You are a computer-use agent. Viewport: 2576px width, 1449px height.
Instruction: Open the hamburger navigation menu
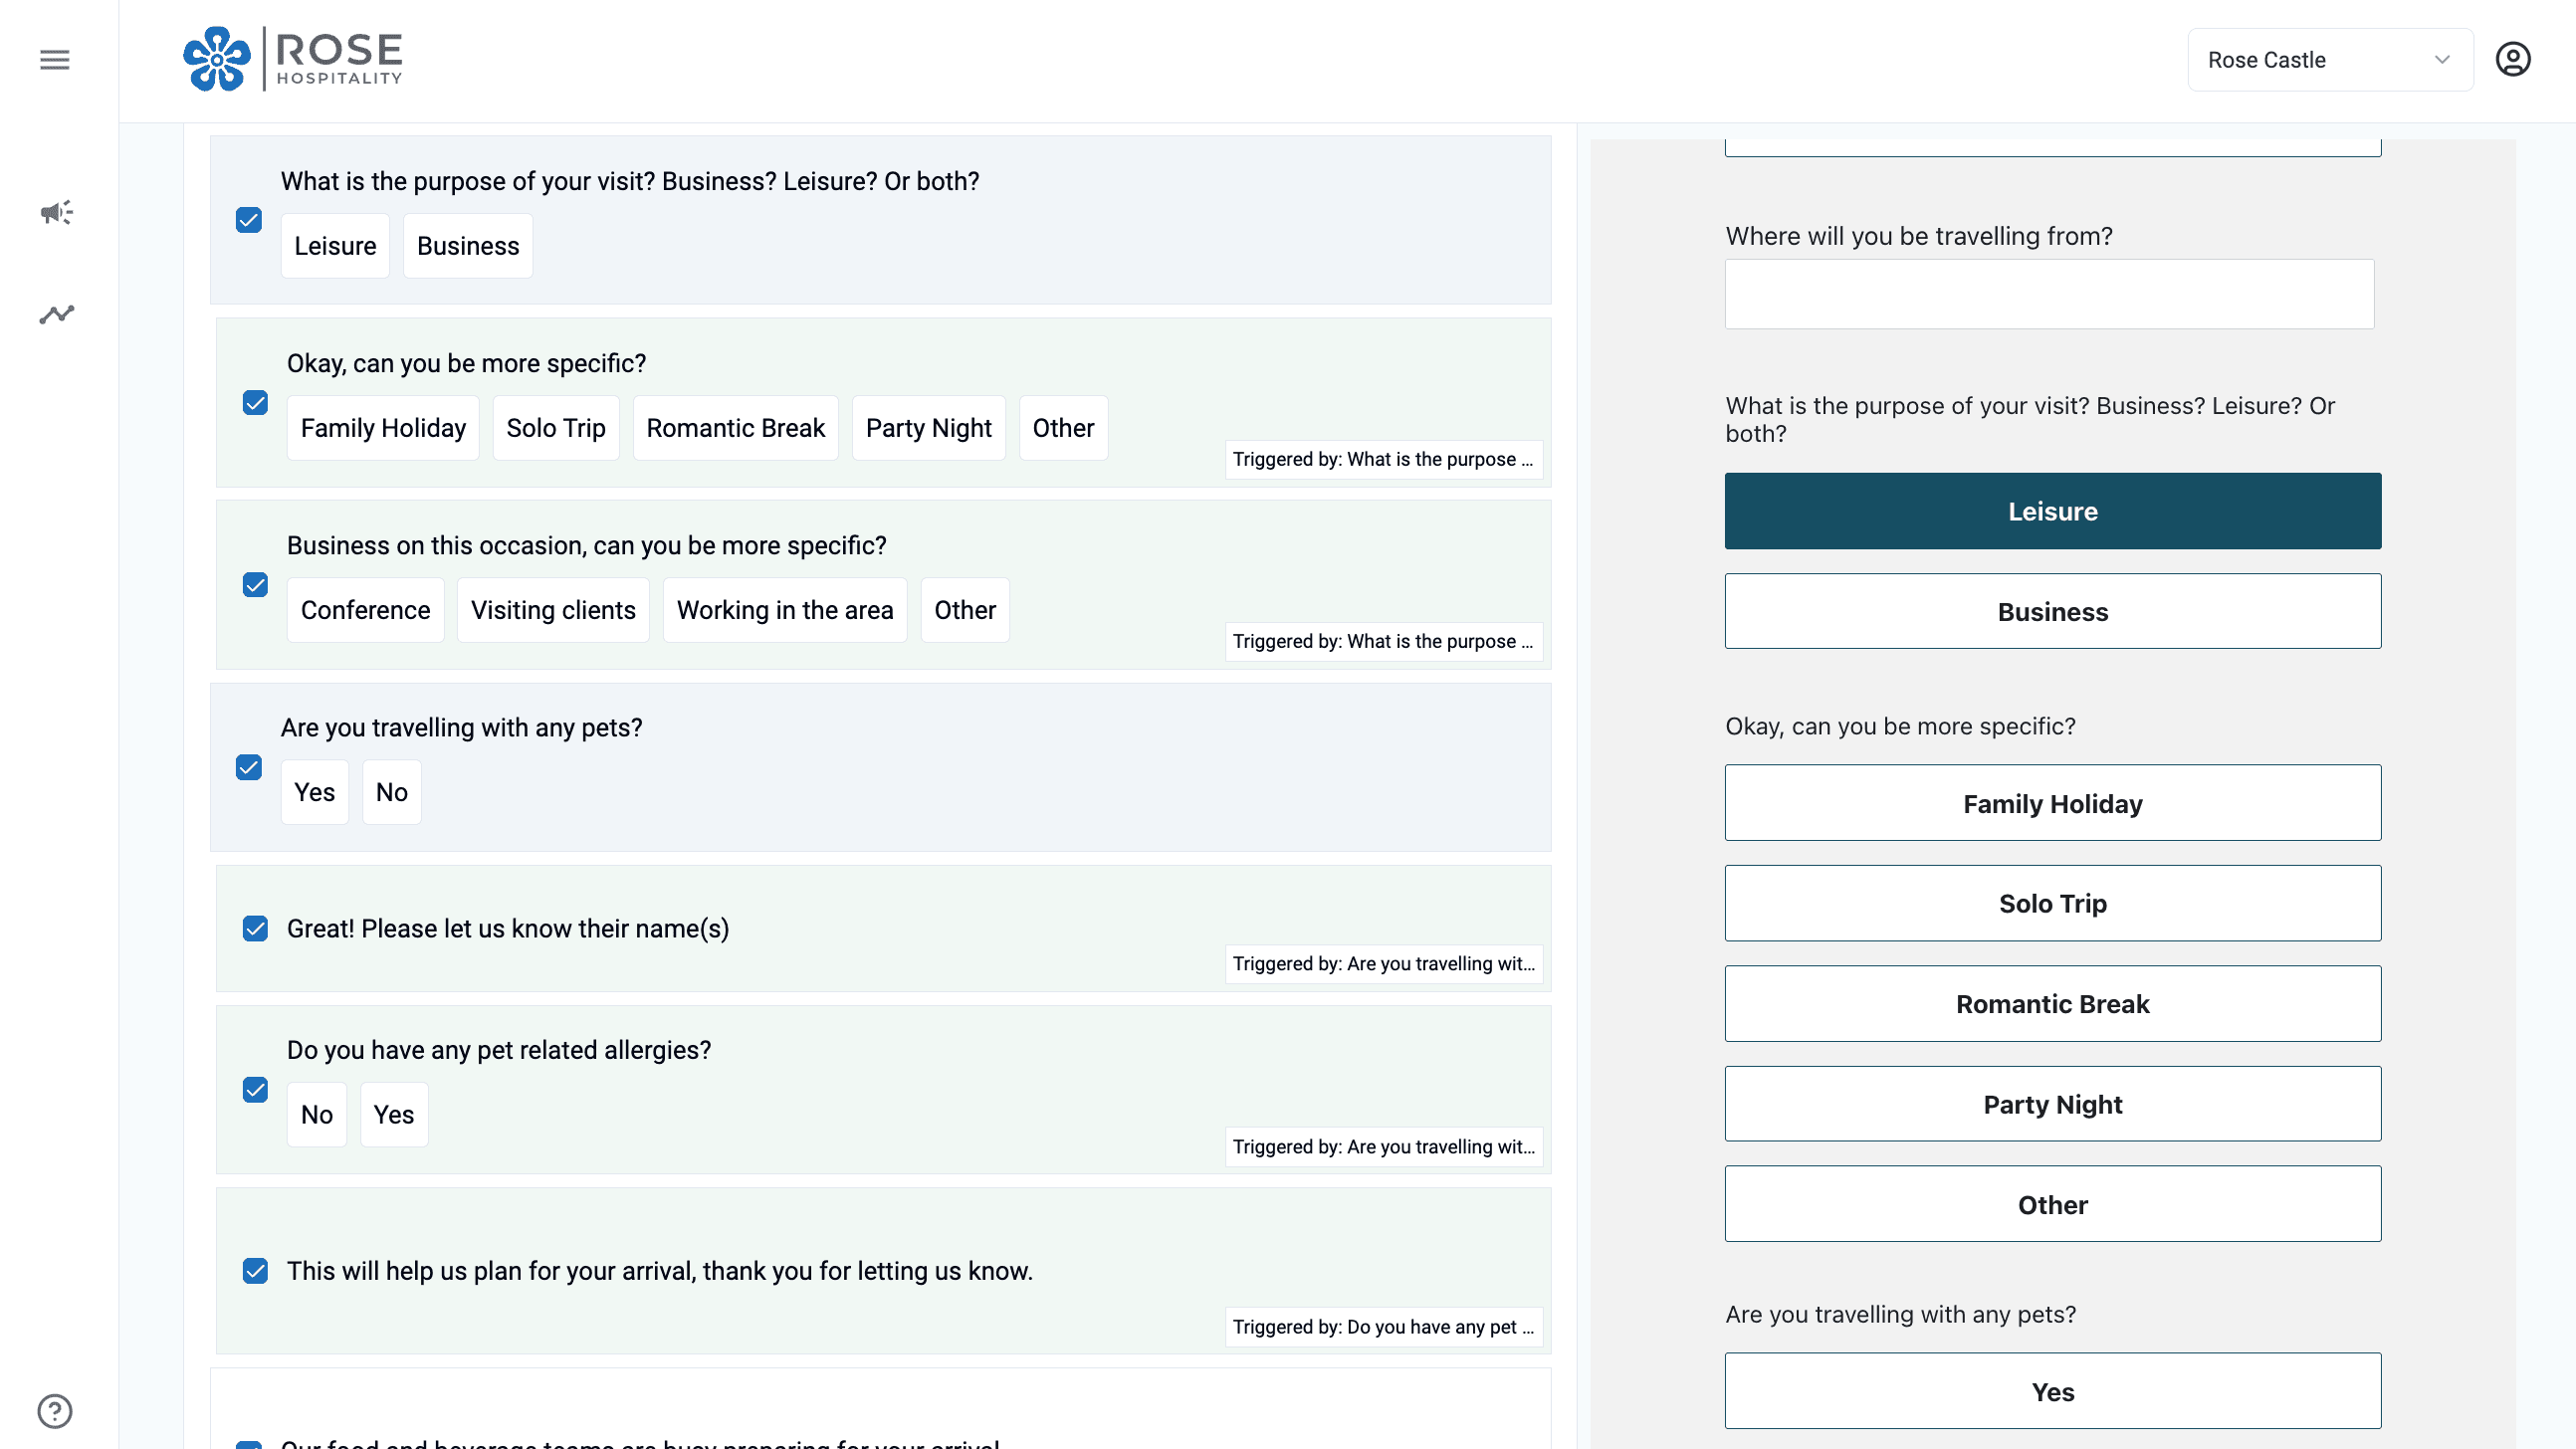(55, 60)
